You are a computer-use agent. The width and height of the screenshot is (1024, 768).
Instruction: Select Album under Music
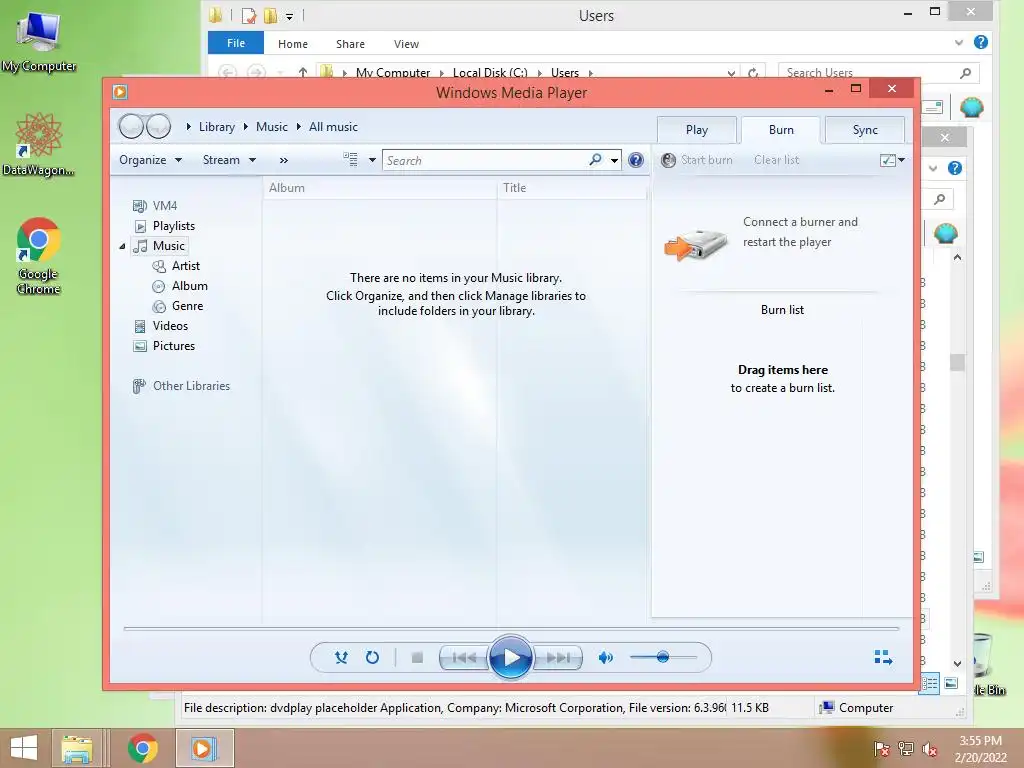pos(180,286)
